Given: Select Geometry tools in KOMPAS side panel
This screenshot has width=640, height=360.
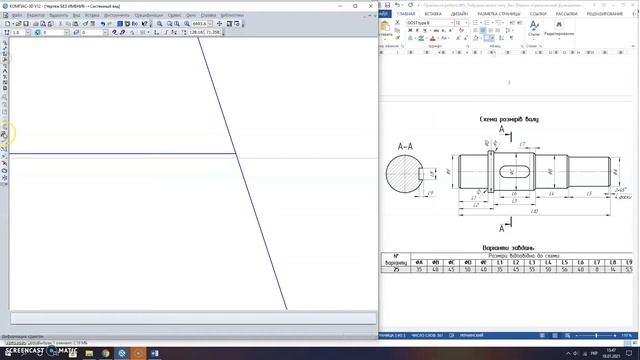Looking at the screenshot, I should (x=5, y=43).
